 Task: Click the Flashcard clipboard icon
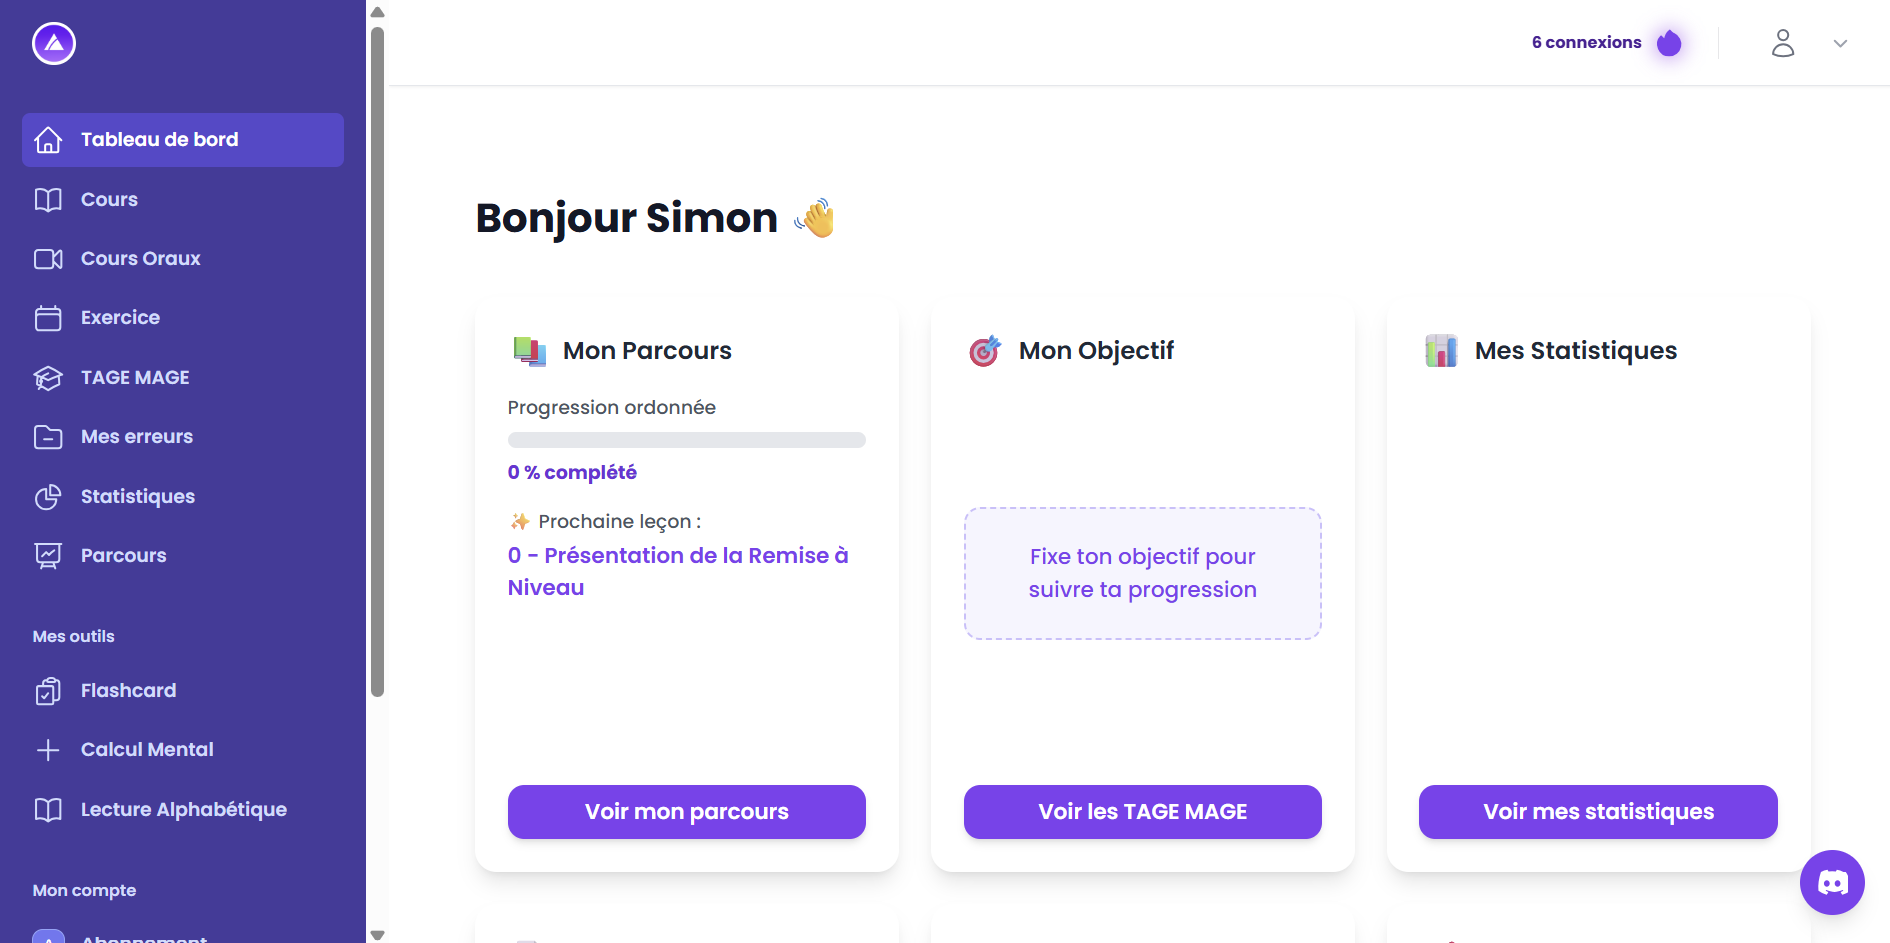point(48,691)
